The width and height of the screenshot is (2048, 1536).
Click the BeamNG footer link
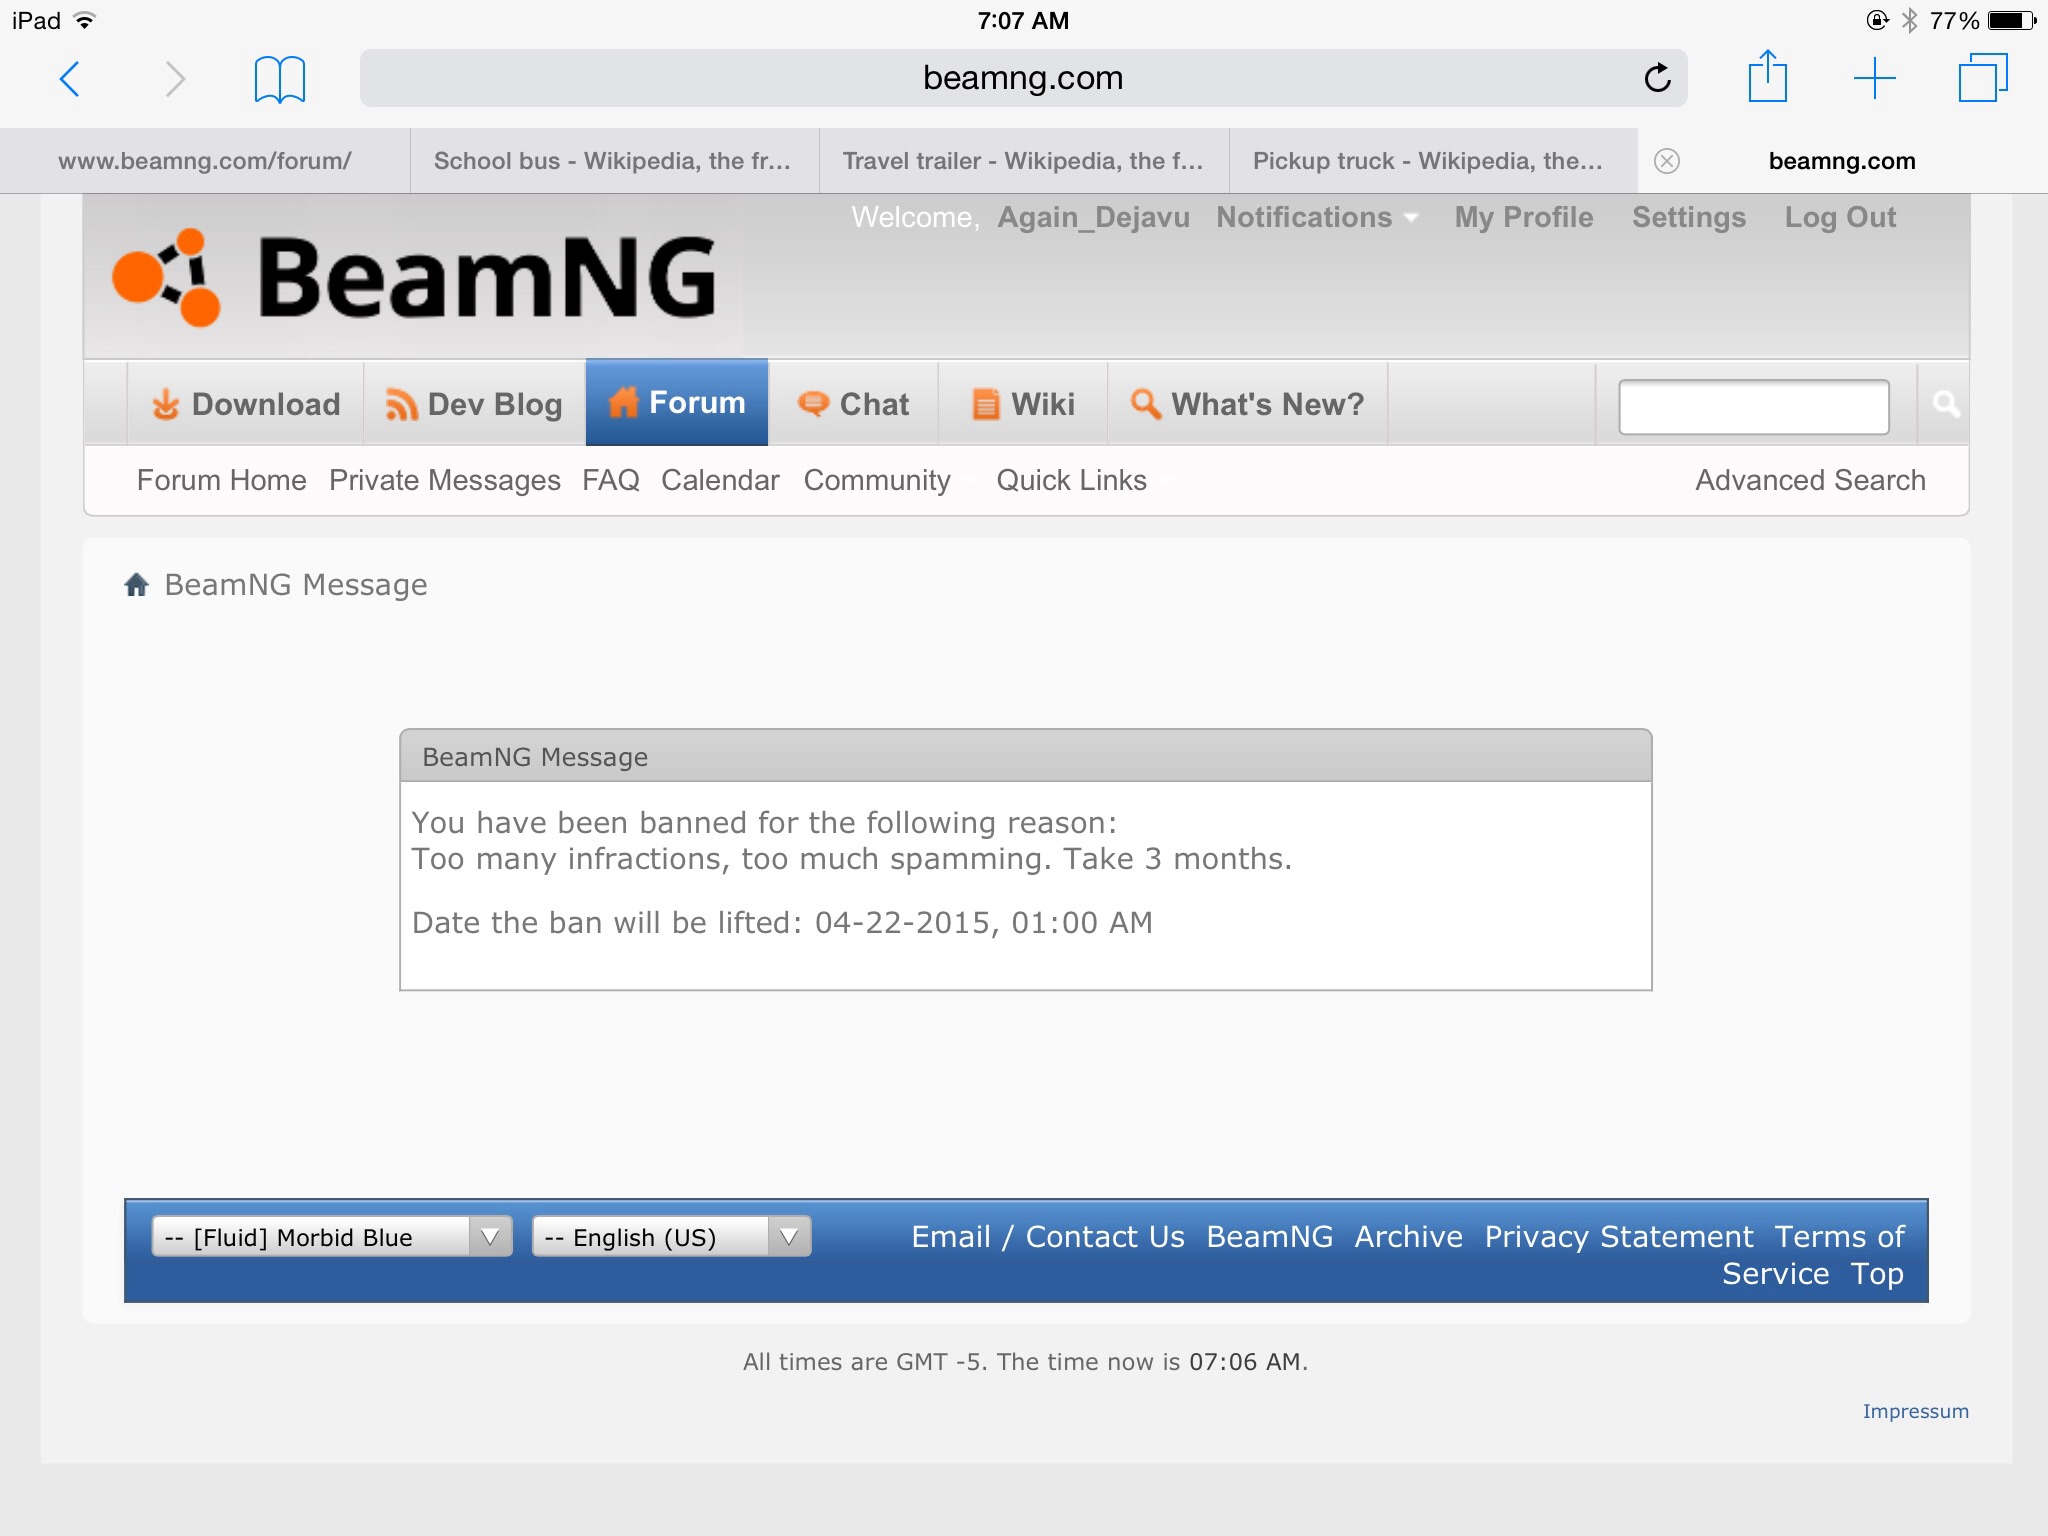pyautogui.click(x=1269, y=1237)
